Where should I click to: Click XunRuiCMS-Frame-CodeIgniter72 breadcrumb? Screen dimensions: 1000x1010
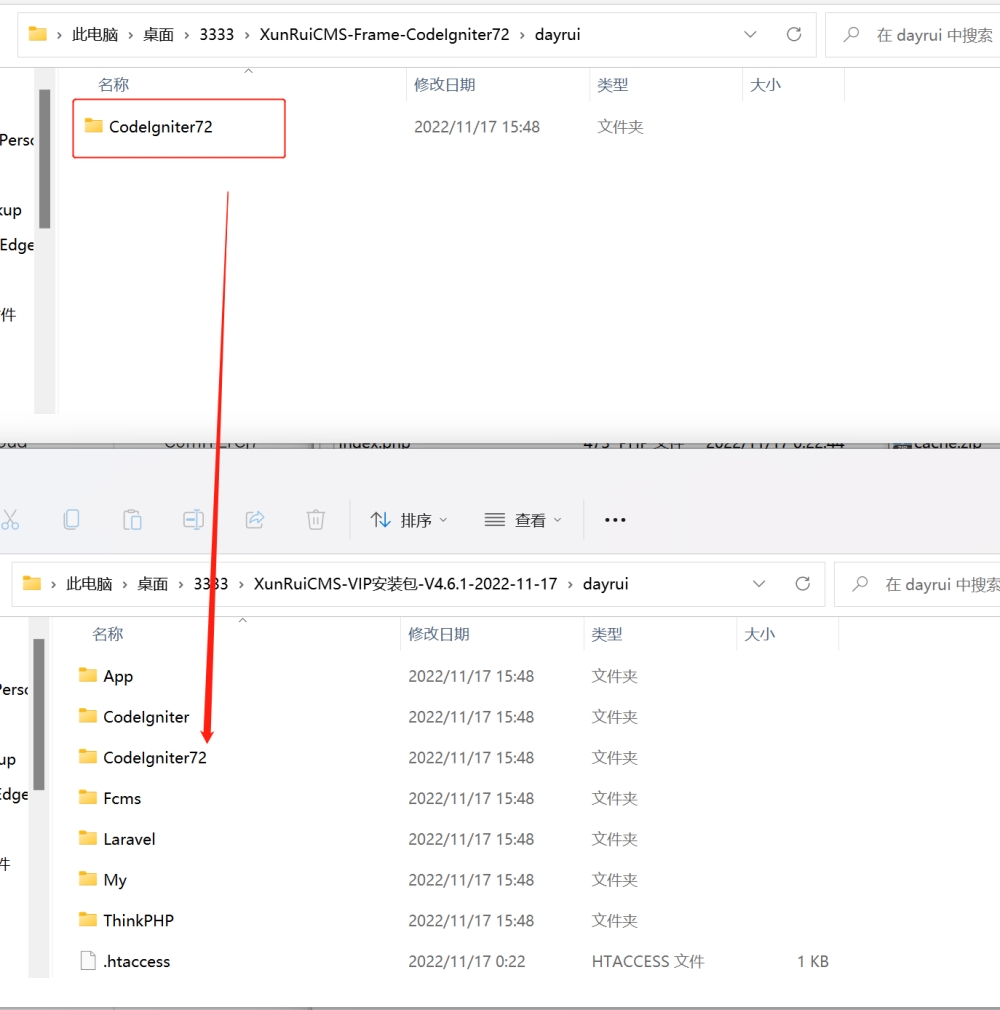[x=385, y=35]
